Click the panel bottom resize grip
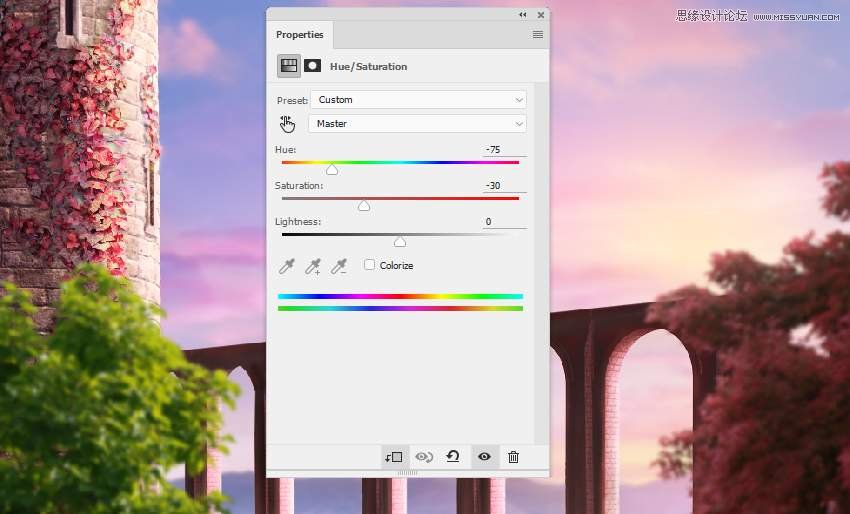 [408, 473]
